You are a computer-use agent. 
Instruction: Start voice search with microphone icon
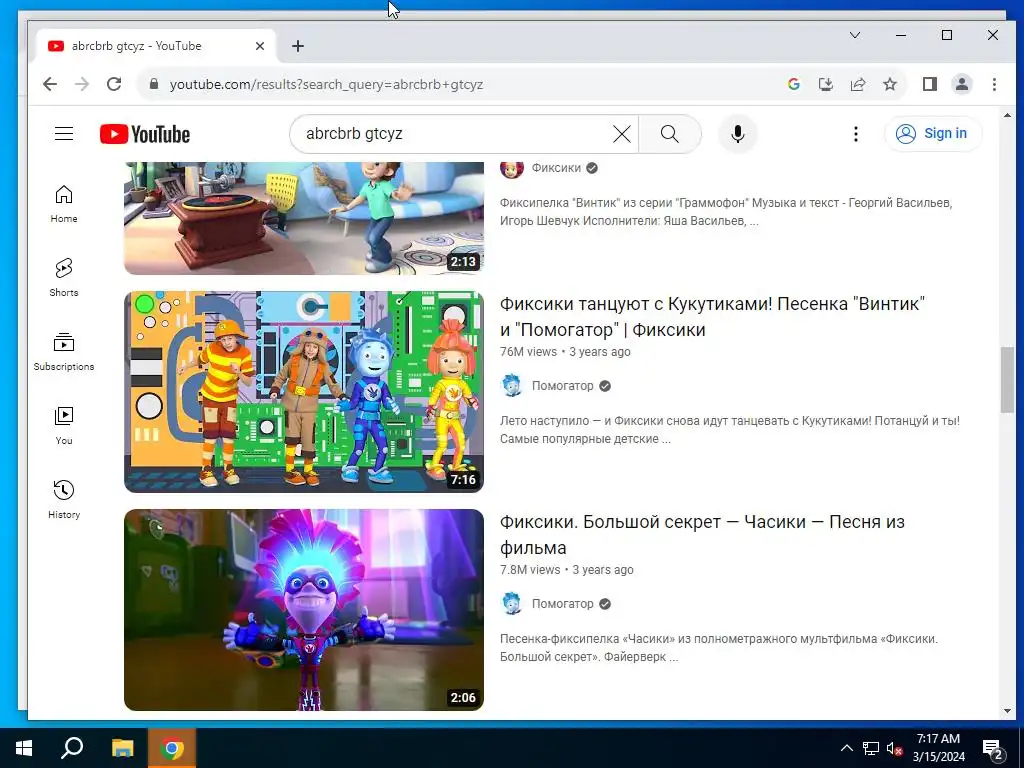click(x=737, y=134)
